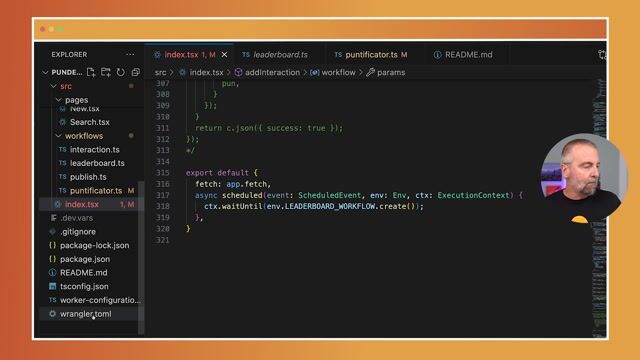The height and width of the screenshot is (360, 640).
Task: Collapse all folders in Explorer
Action: coord(136,72)
